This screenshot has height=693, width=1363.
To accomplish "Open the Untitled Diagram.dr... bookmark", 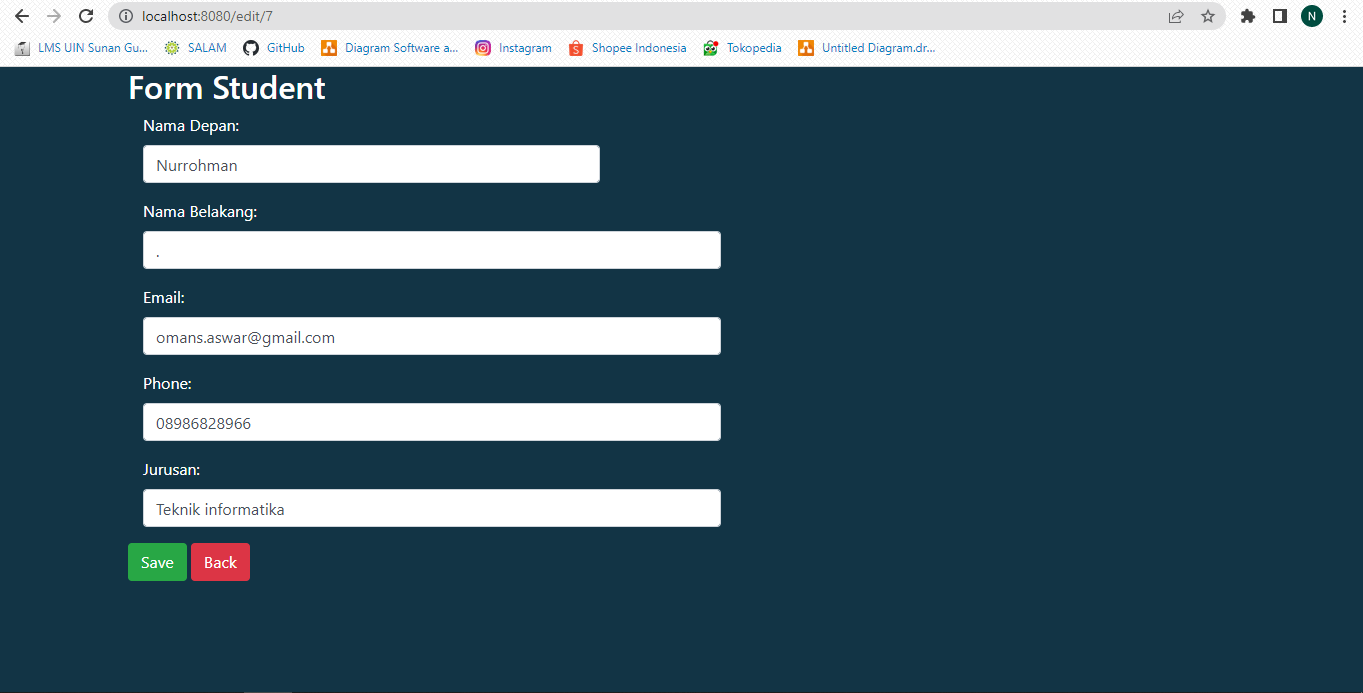I will [x=867, y=48].
